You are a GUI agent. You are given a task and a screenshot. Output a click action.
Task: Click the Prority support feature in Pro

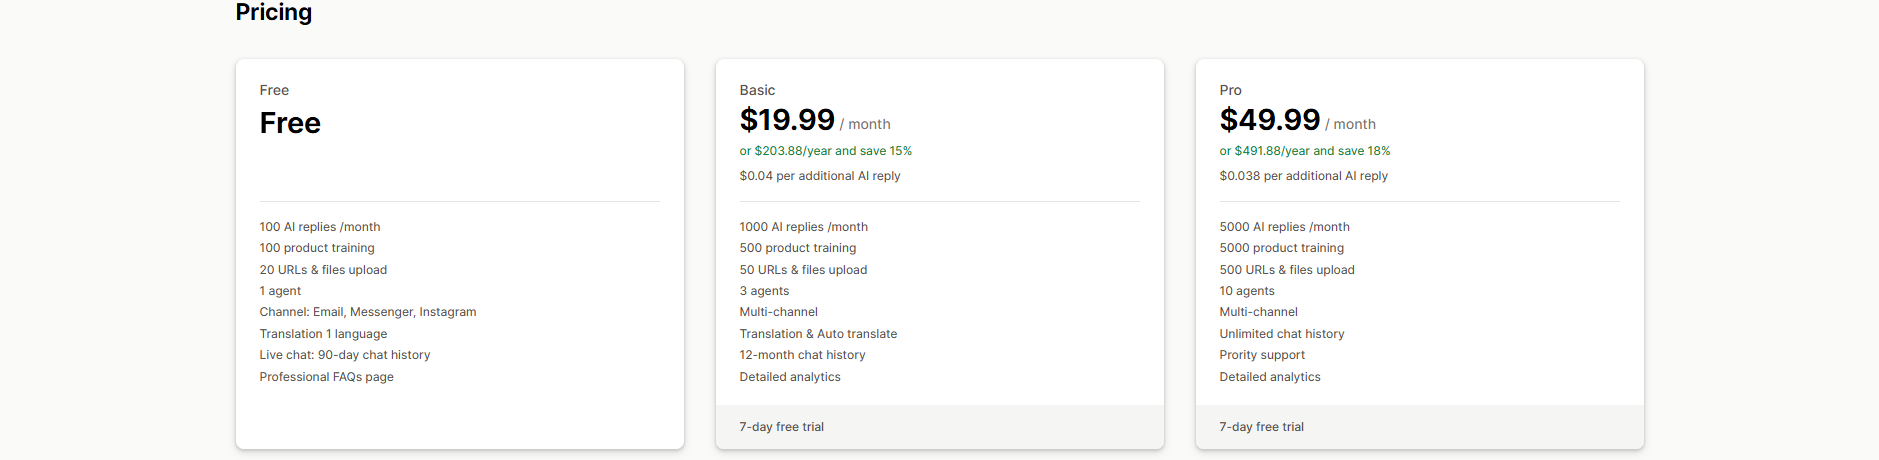[x=1262, y=355]
